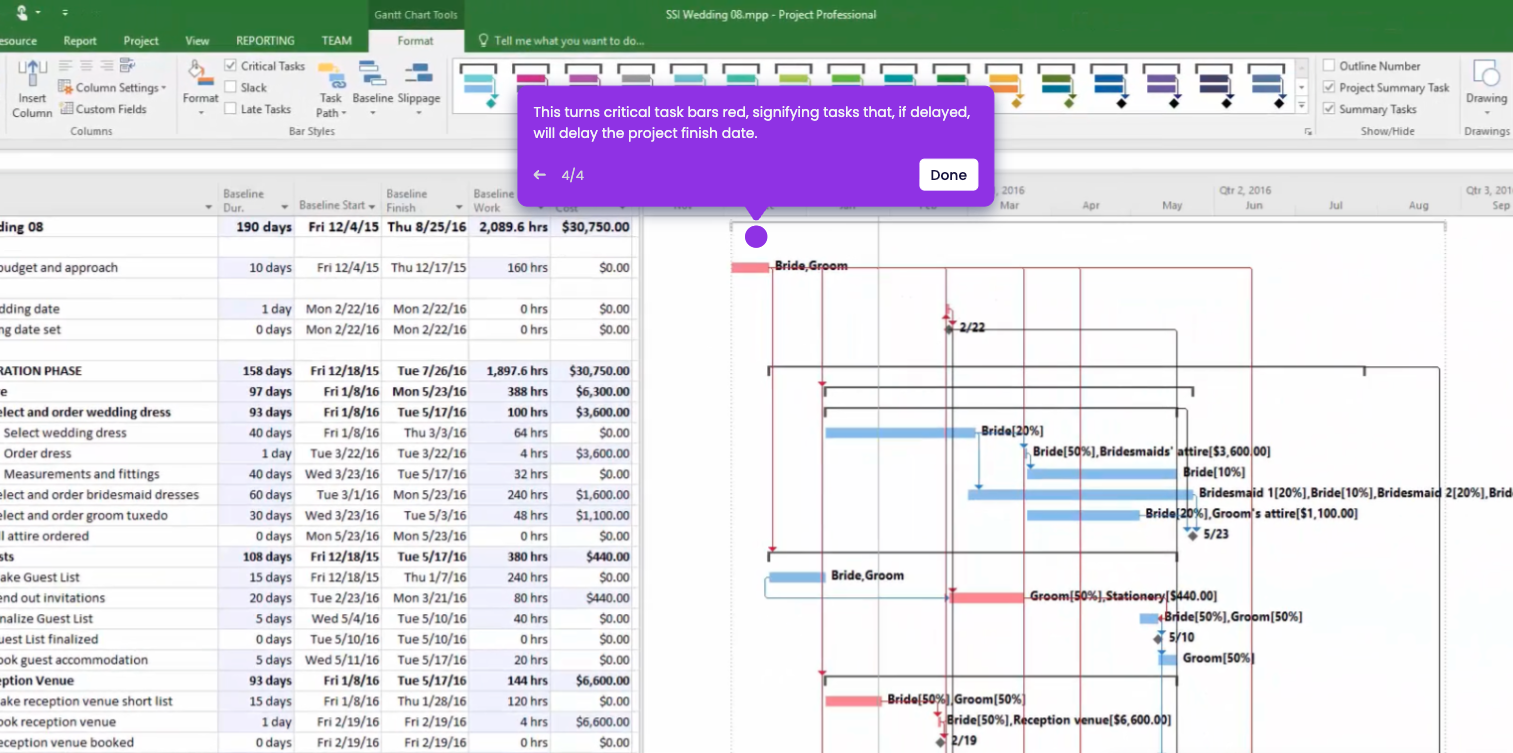Click the red Bride,Groom critical task bar
The width and height of the screenshot is (1513, 753).
[x=750, y=267]
